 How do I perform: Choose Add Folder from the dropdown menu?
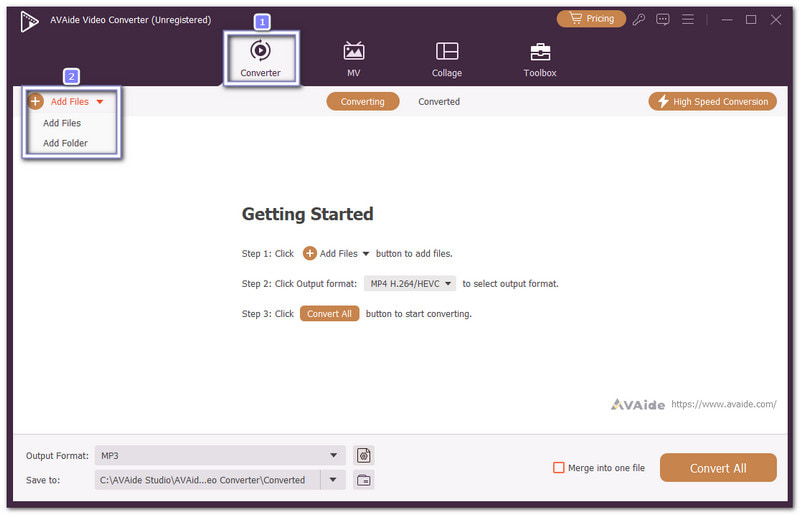coord(65,143)
